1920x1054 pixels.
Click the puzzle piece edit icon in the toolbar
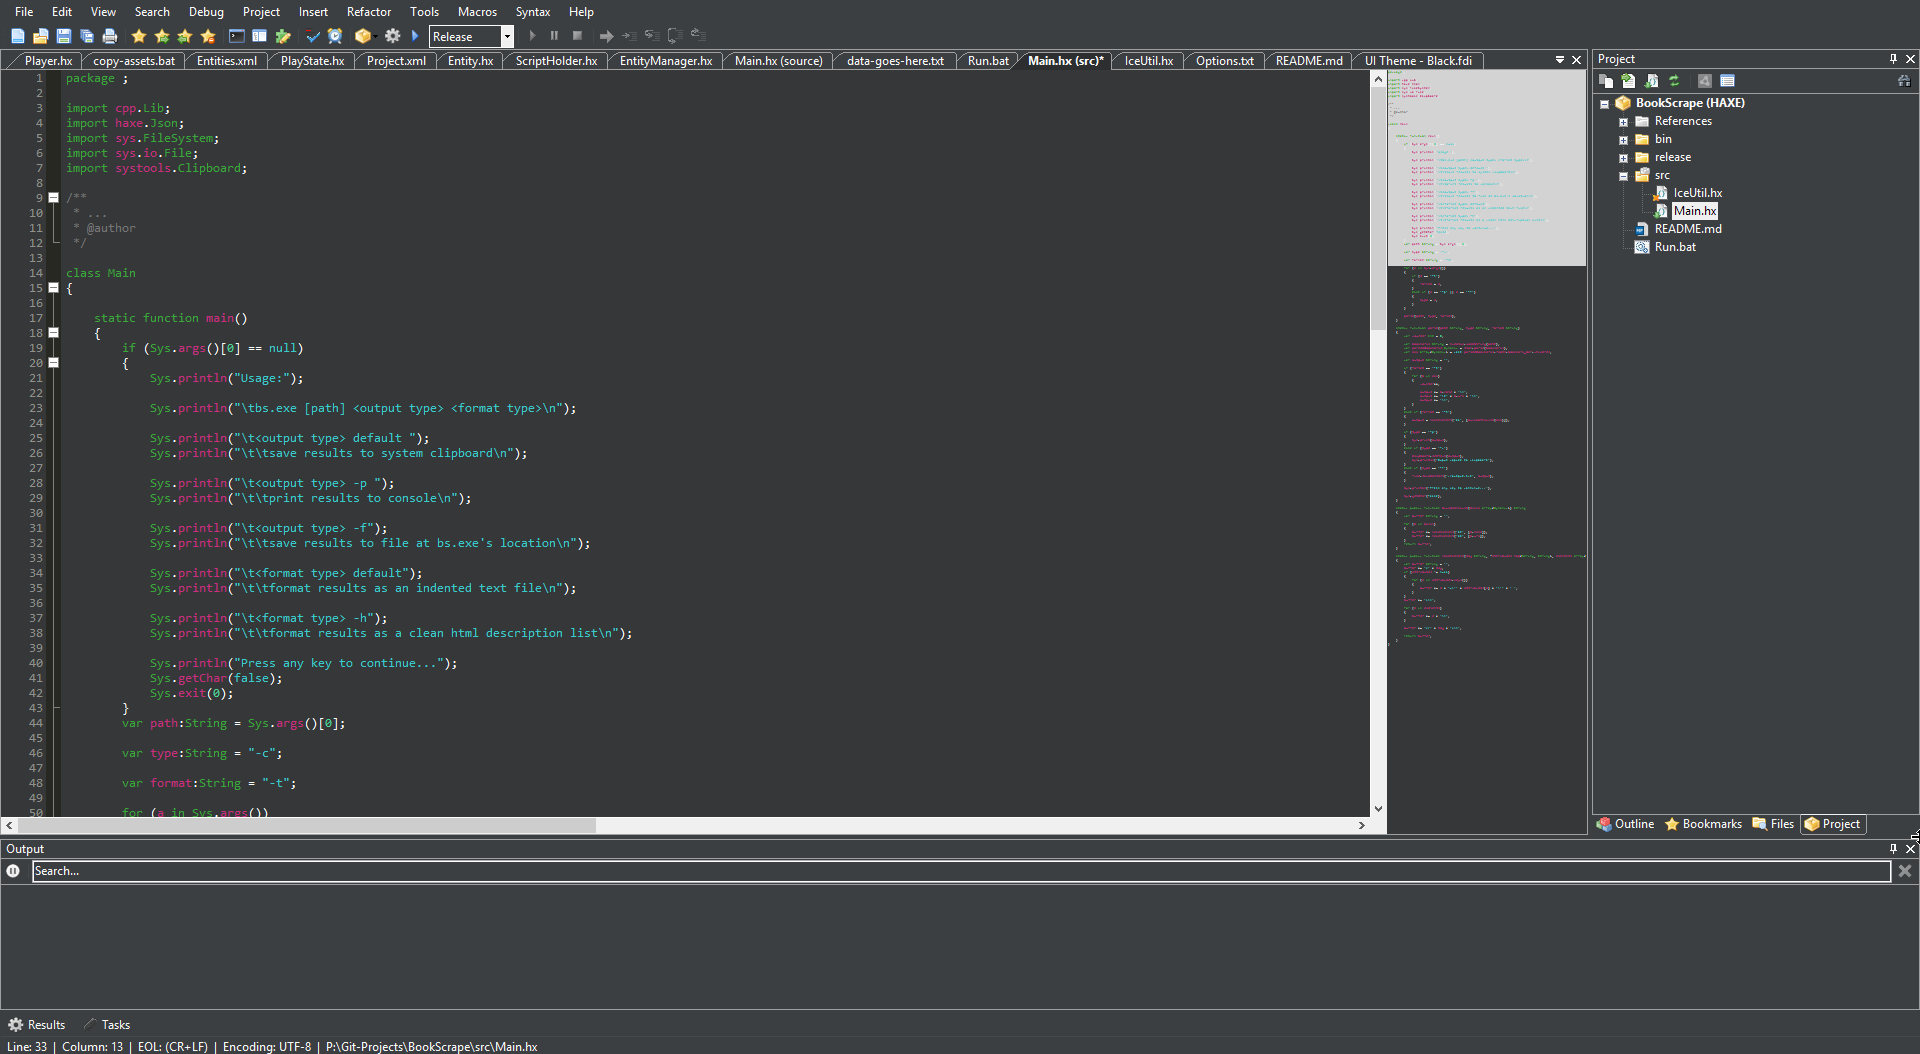tap(283, 36)
